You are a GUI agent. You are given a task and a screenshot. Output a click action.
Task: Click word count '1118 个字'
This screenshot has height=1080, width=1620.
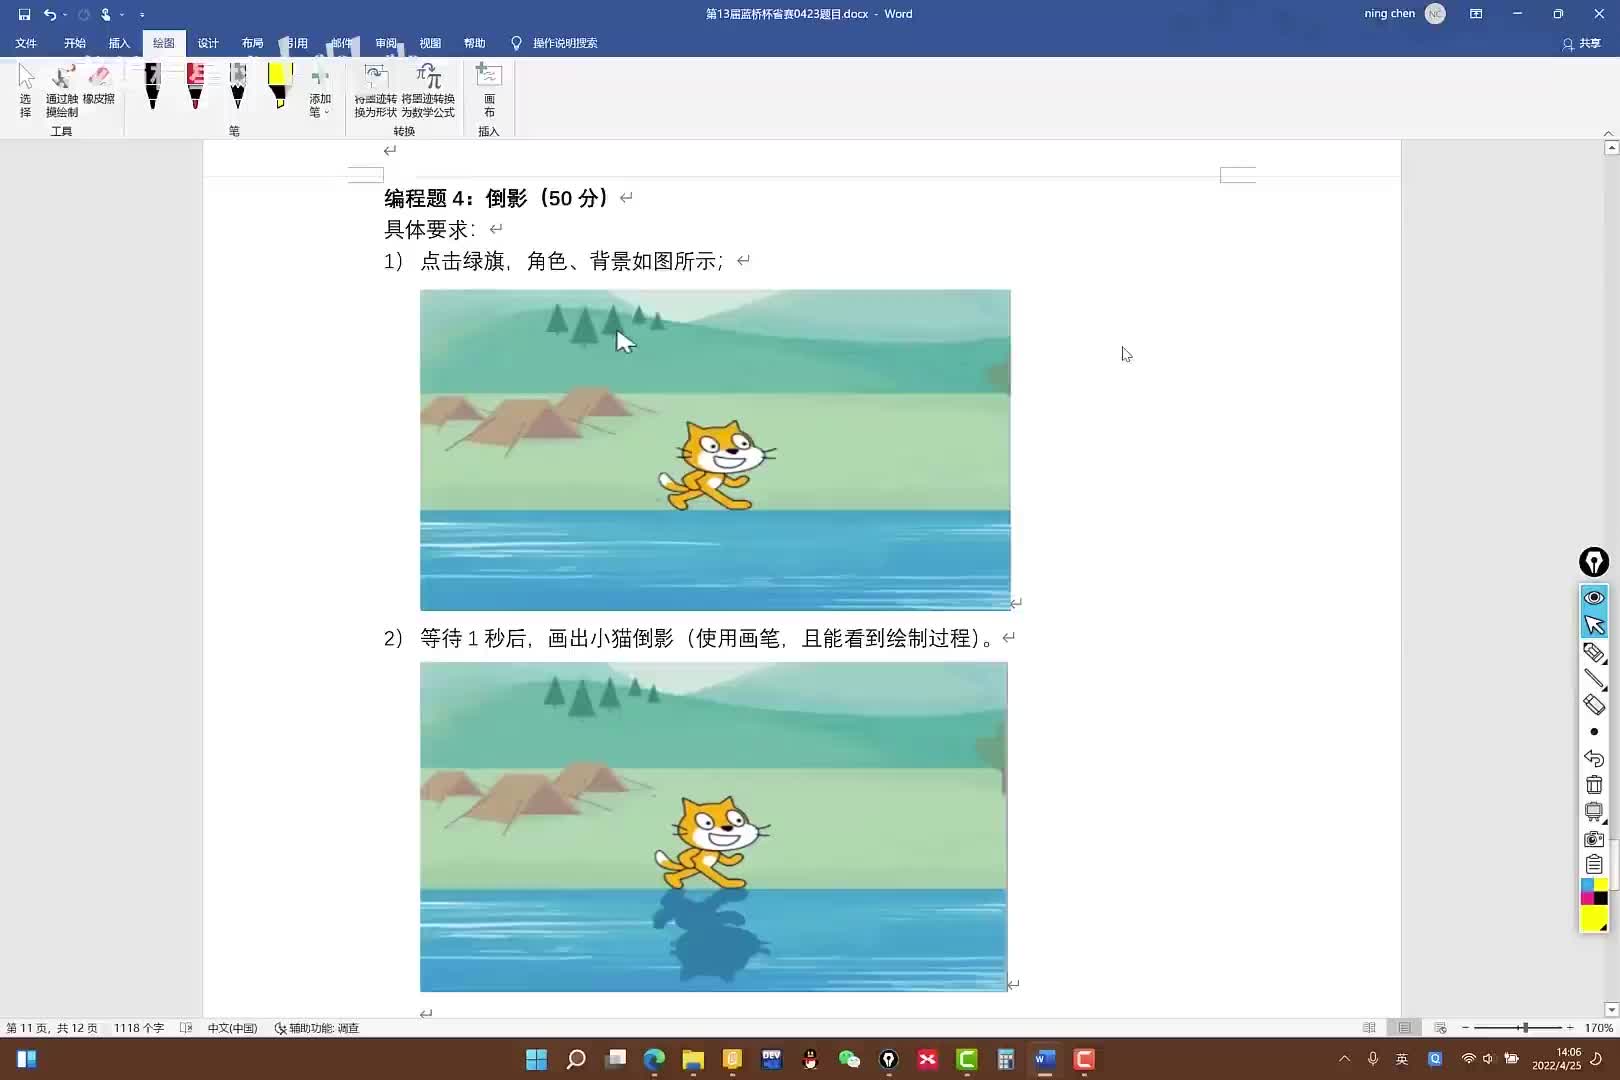coord(139,1028)
